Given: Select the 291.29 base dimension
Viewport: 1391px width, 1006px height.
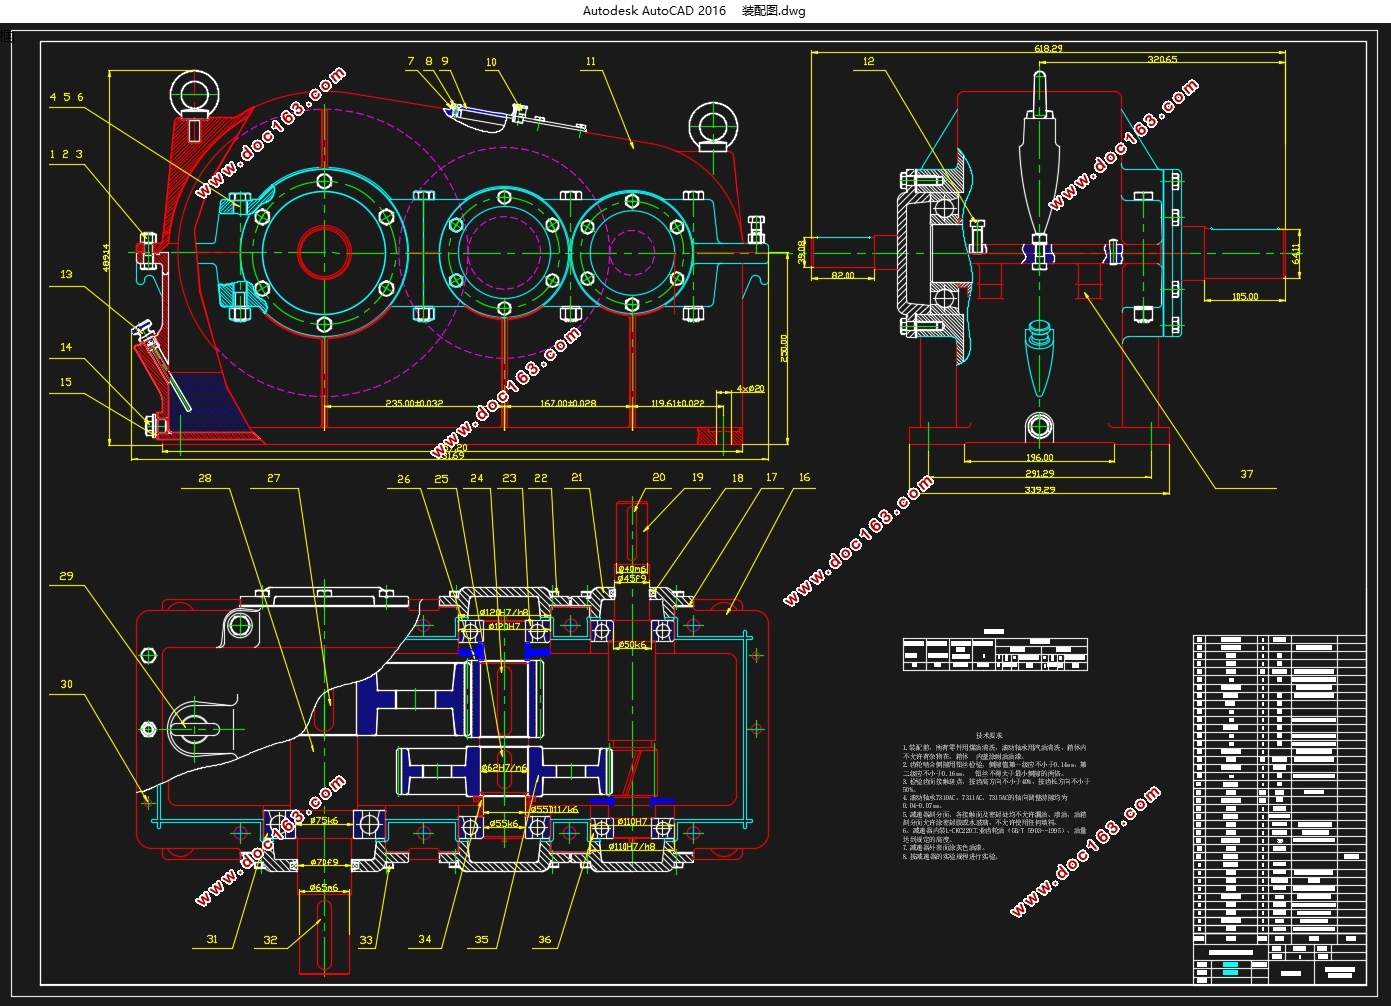Looking at the screenshot, I should 1039,473.
